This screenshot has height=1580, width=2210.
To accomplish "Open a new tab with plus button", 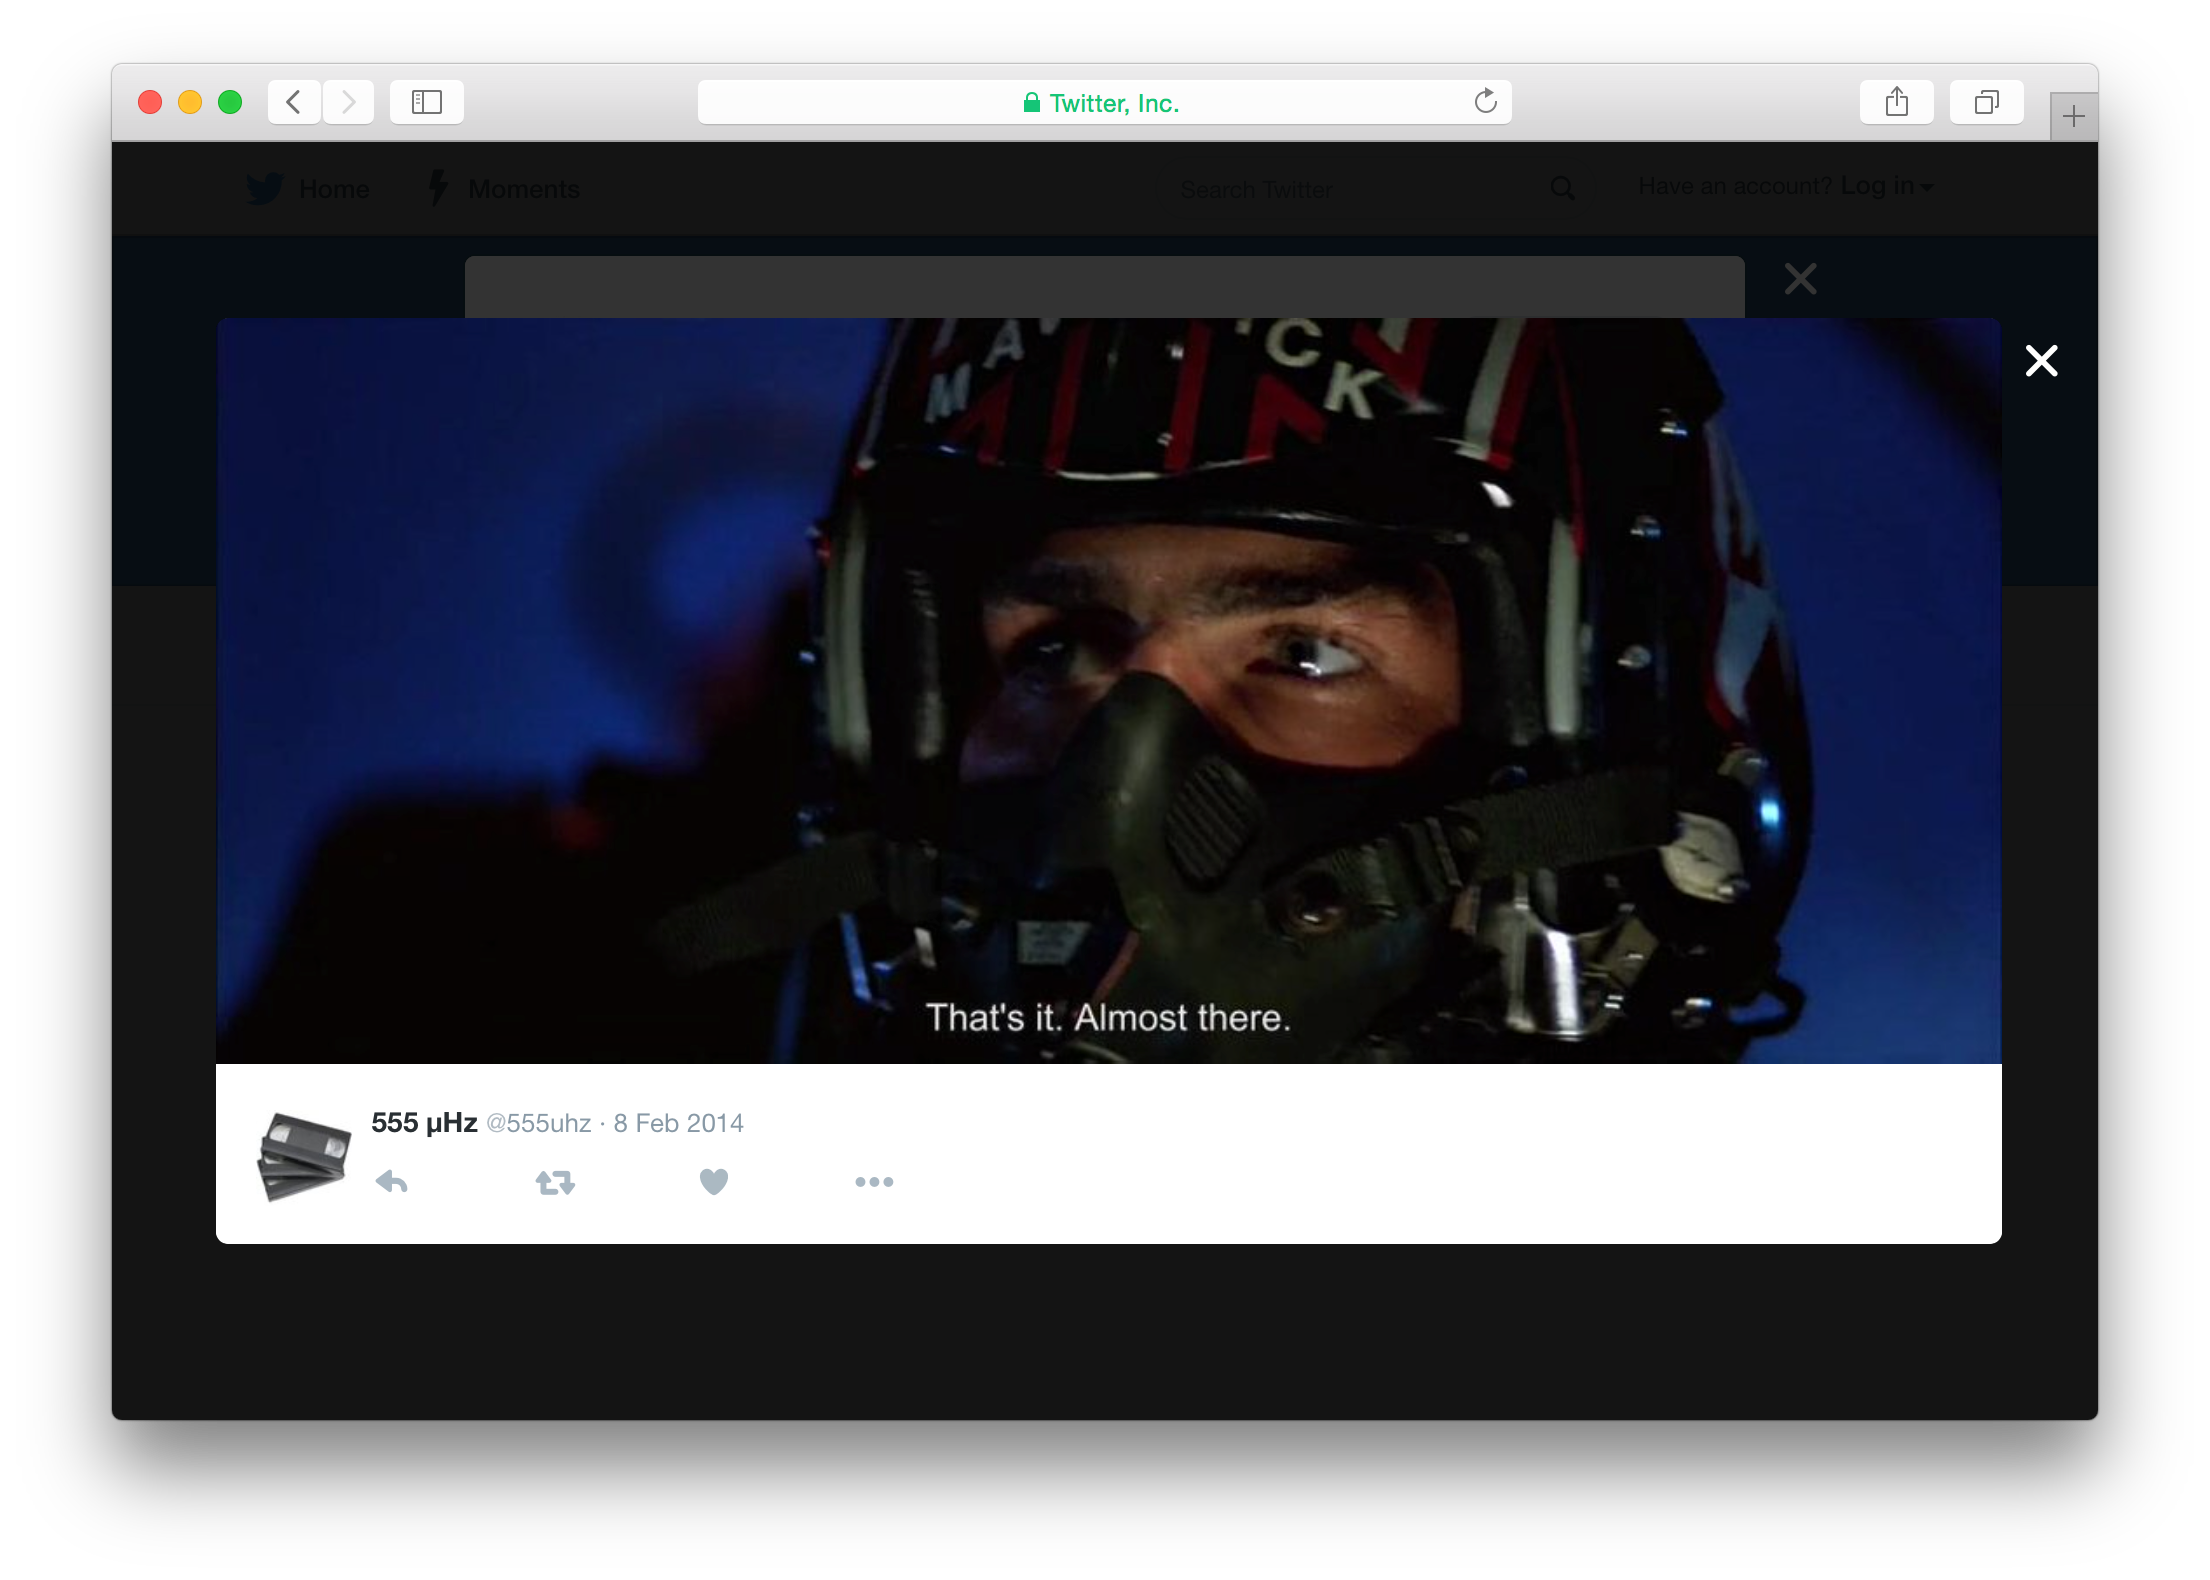I will tap(2074, 117).
